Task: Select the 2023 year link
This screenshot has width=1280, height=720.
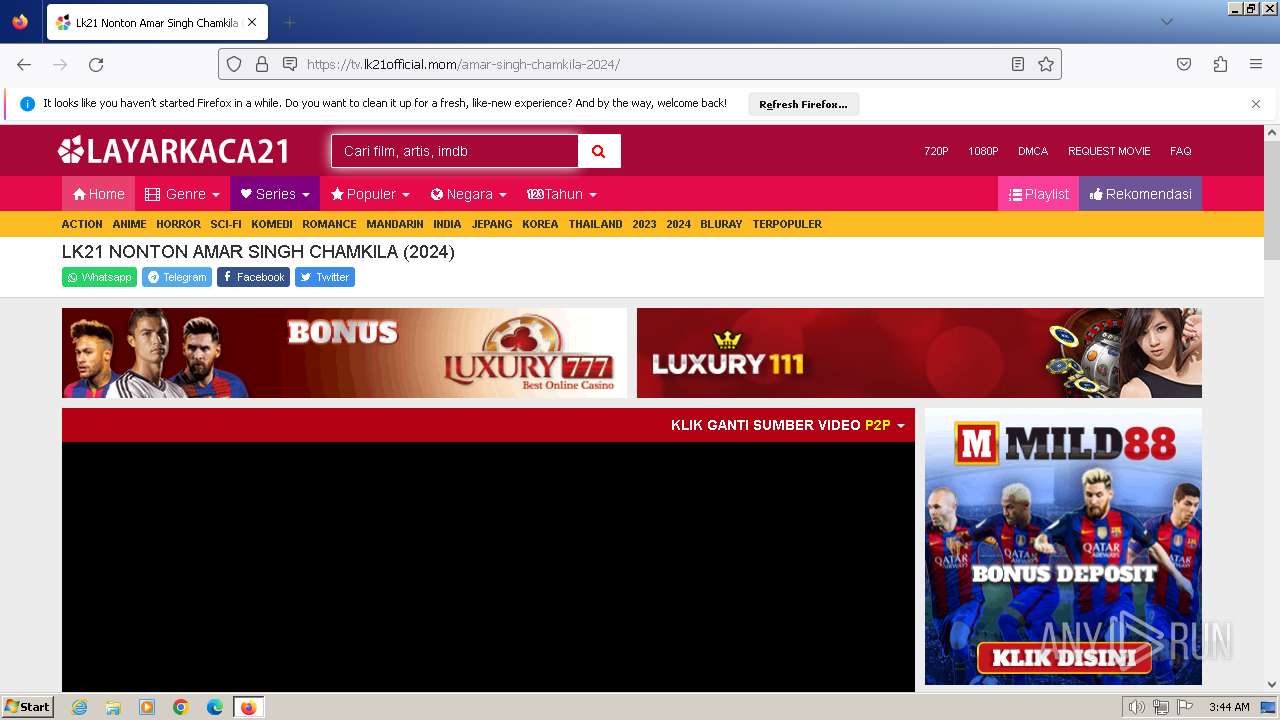Action: (644, 224)
